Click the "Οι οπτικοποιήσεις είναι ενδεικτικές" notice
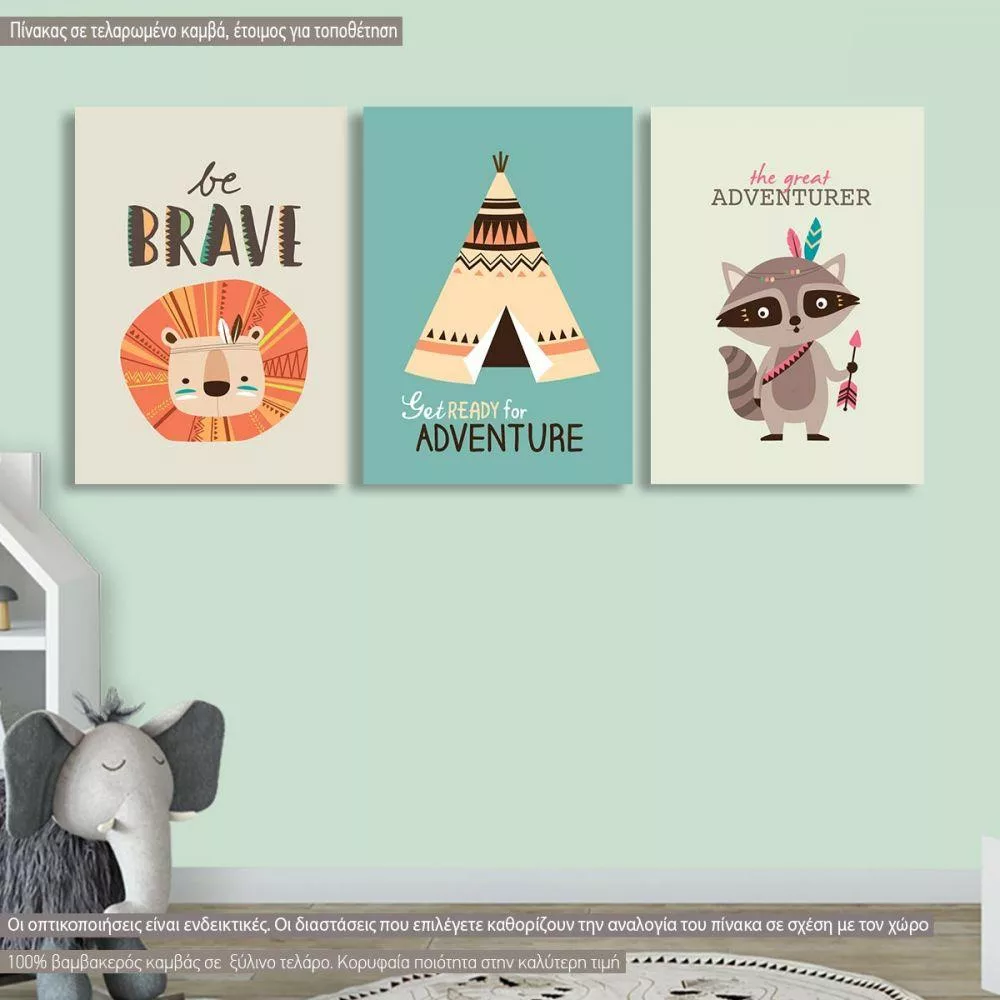 [x=468, y=925]
